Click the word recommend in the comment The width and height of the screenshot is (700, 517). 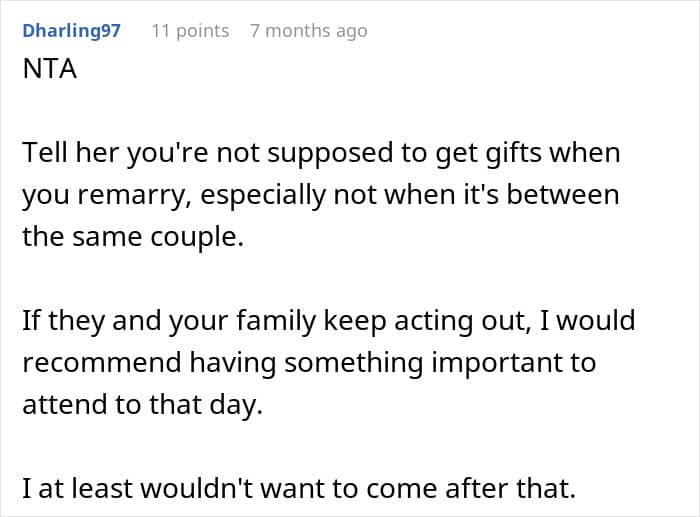pos(102,362)
